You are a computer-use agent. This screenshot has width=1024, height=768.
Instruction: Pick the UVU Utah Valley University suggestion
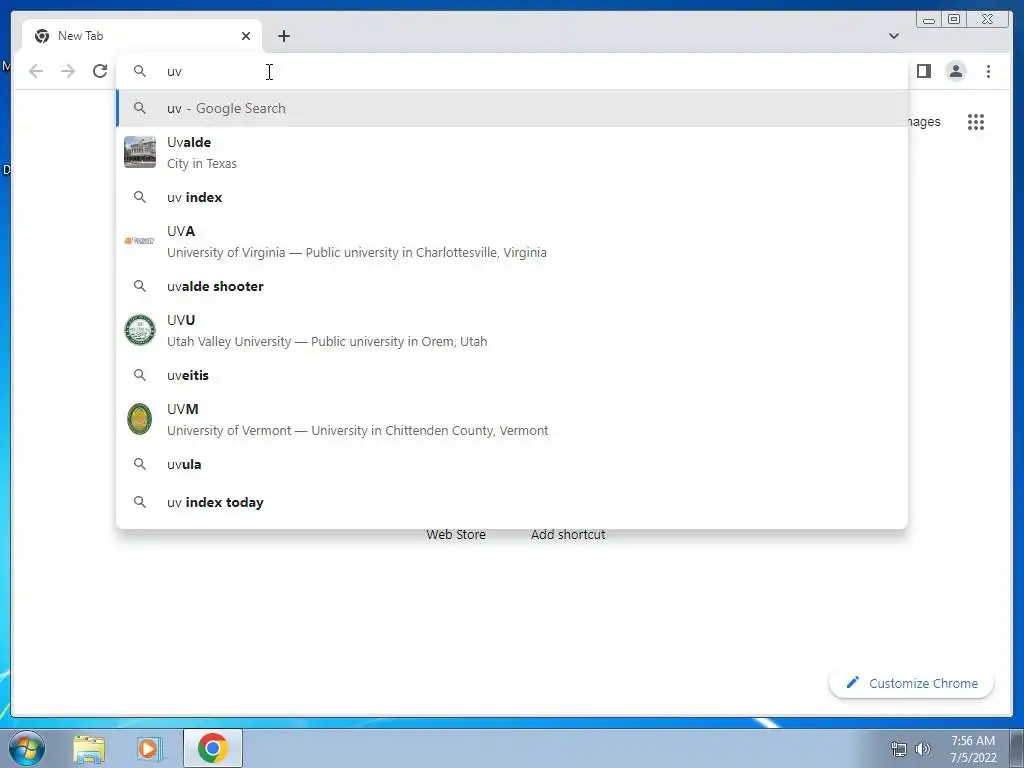(x=512, y=330)
